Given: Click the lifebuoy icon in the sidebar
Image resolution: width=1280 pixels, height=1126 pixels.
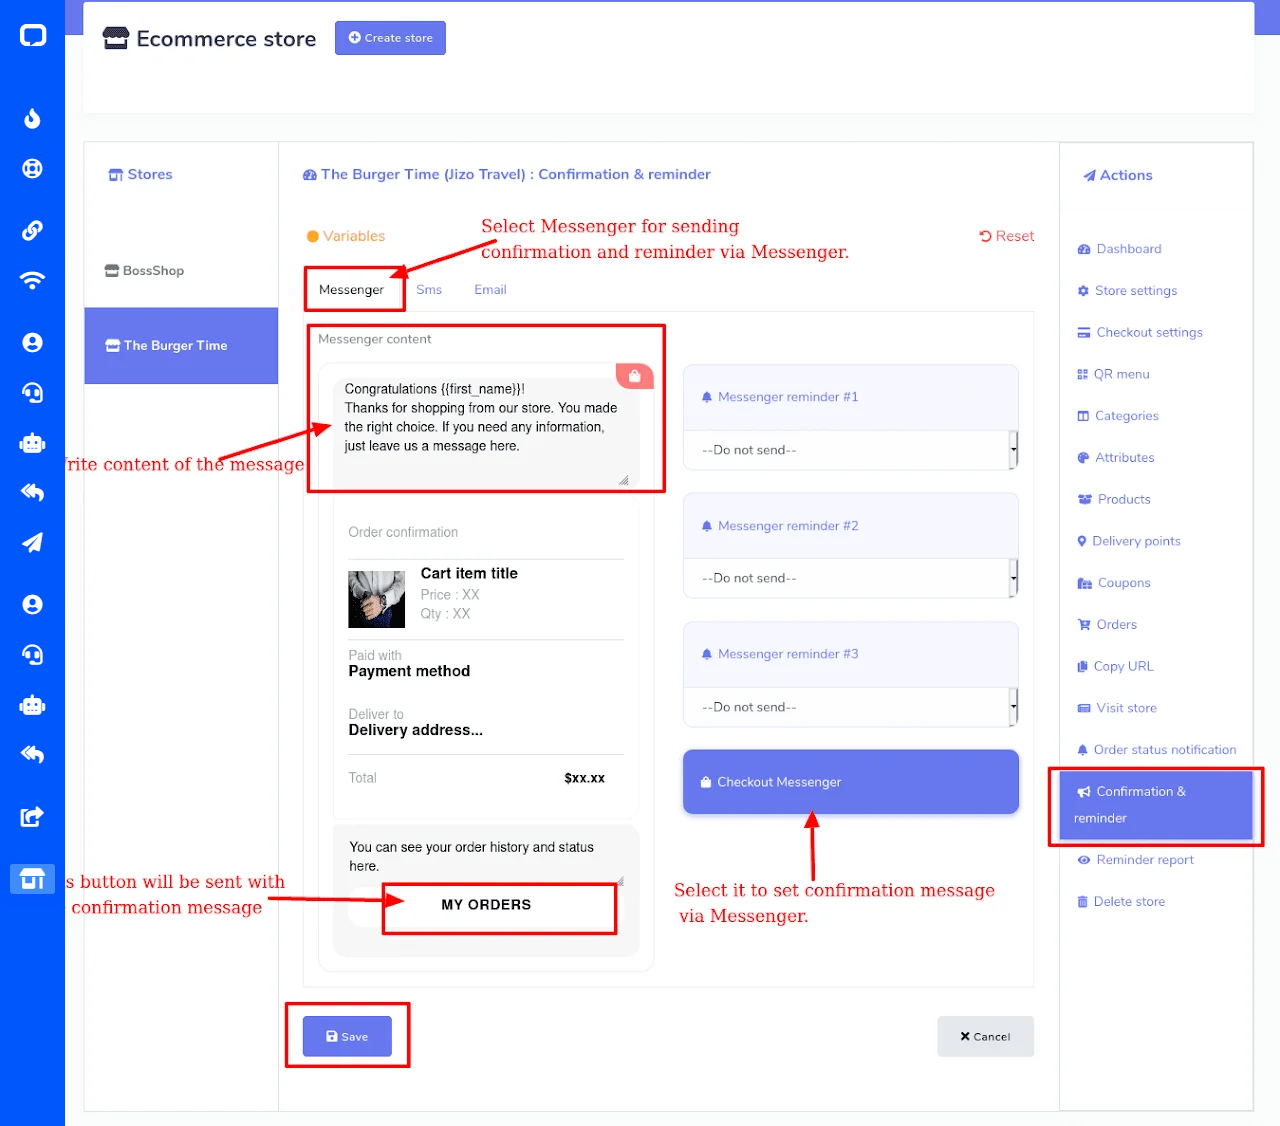Looking at the screenshot, I should [32, 168].
